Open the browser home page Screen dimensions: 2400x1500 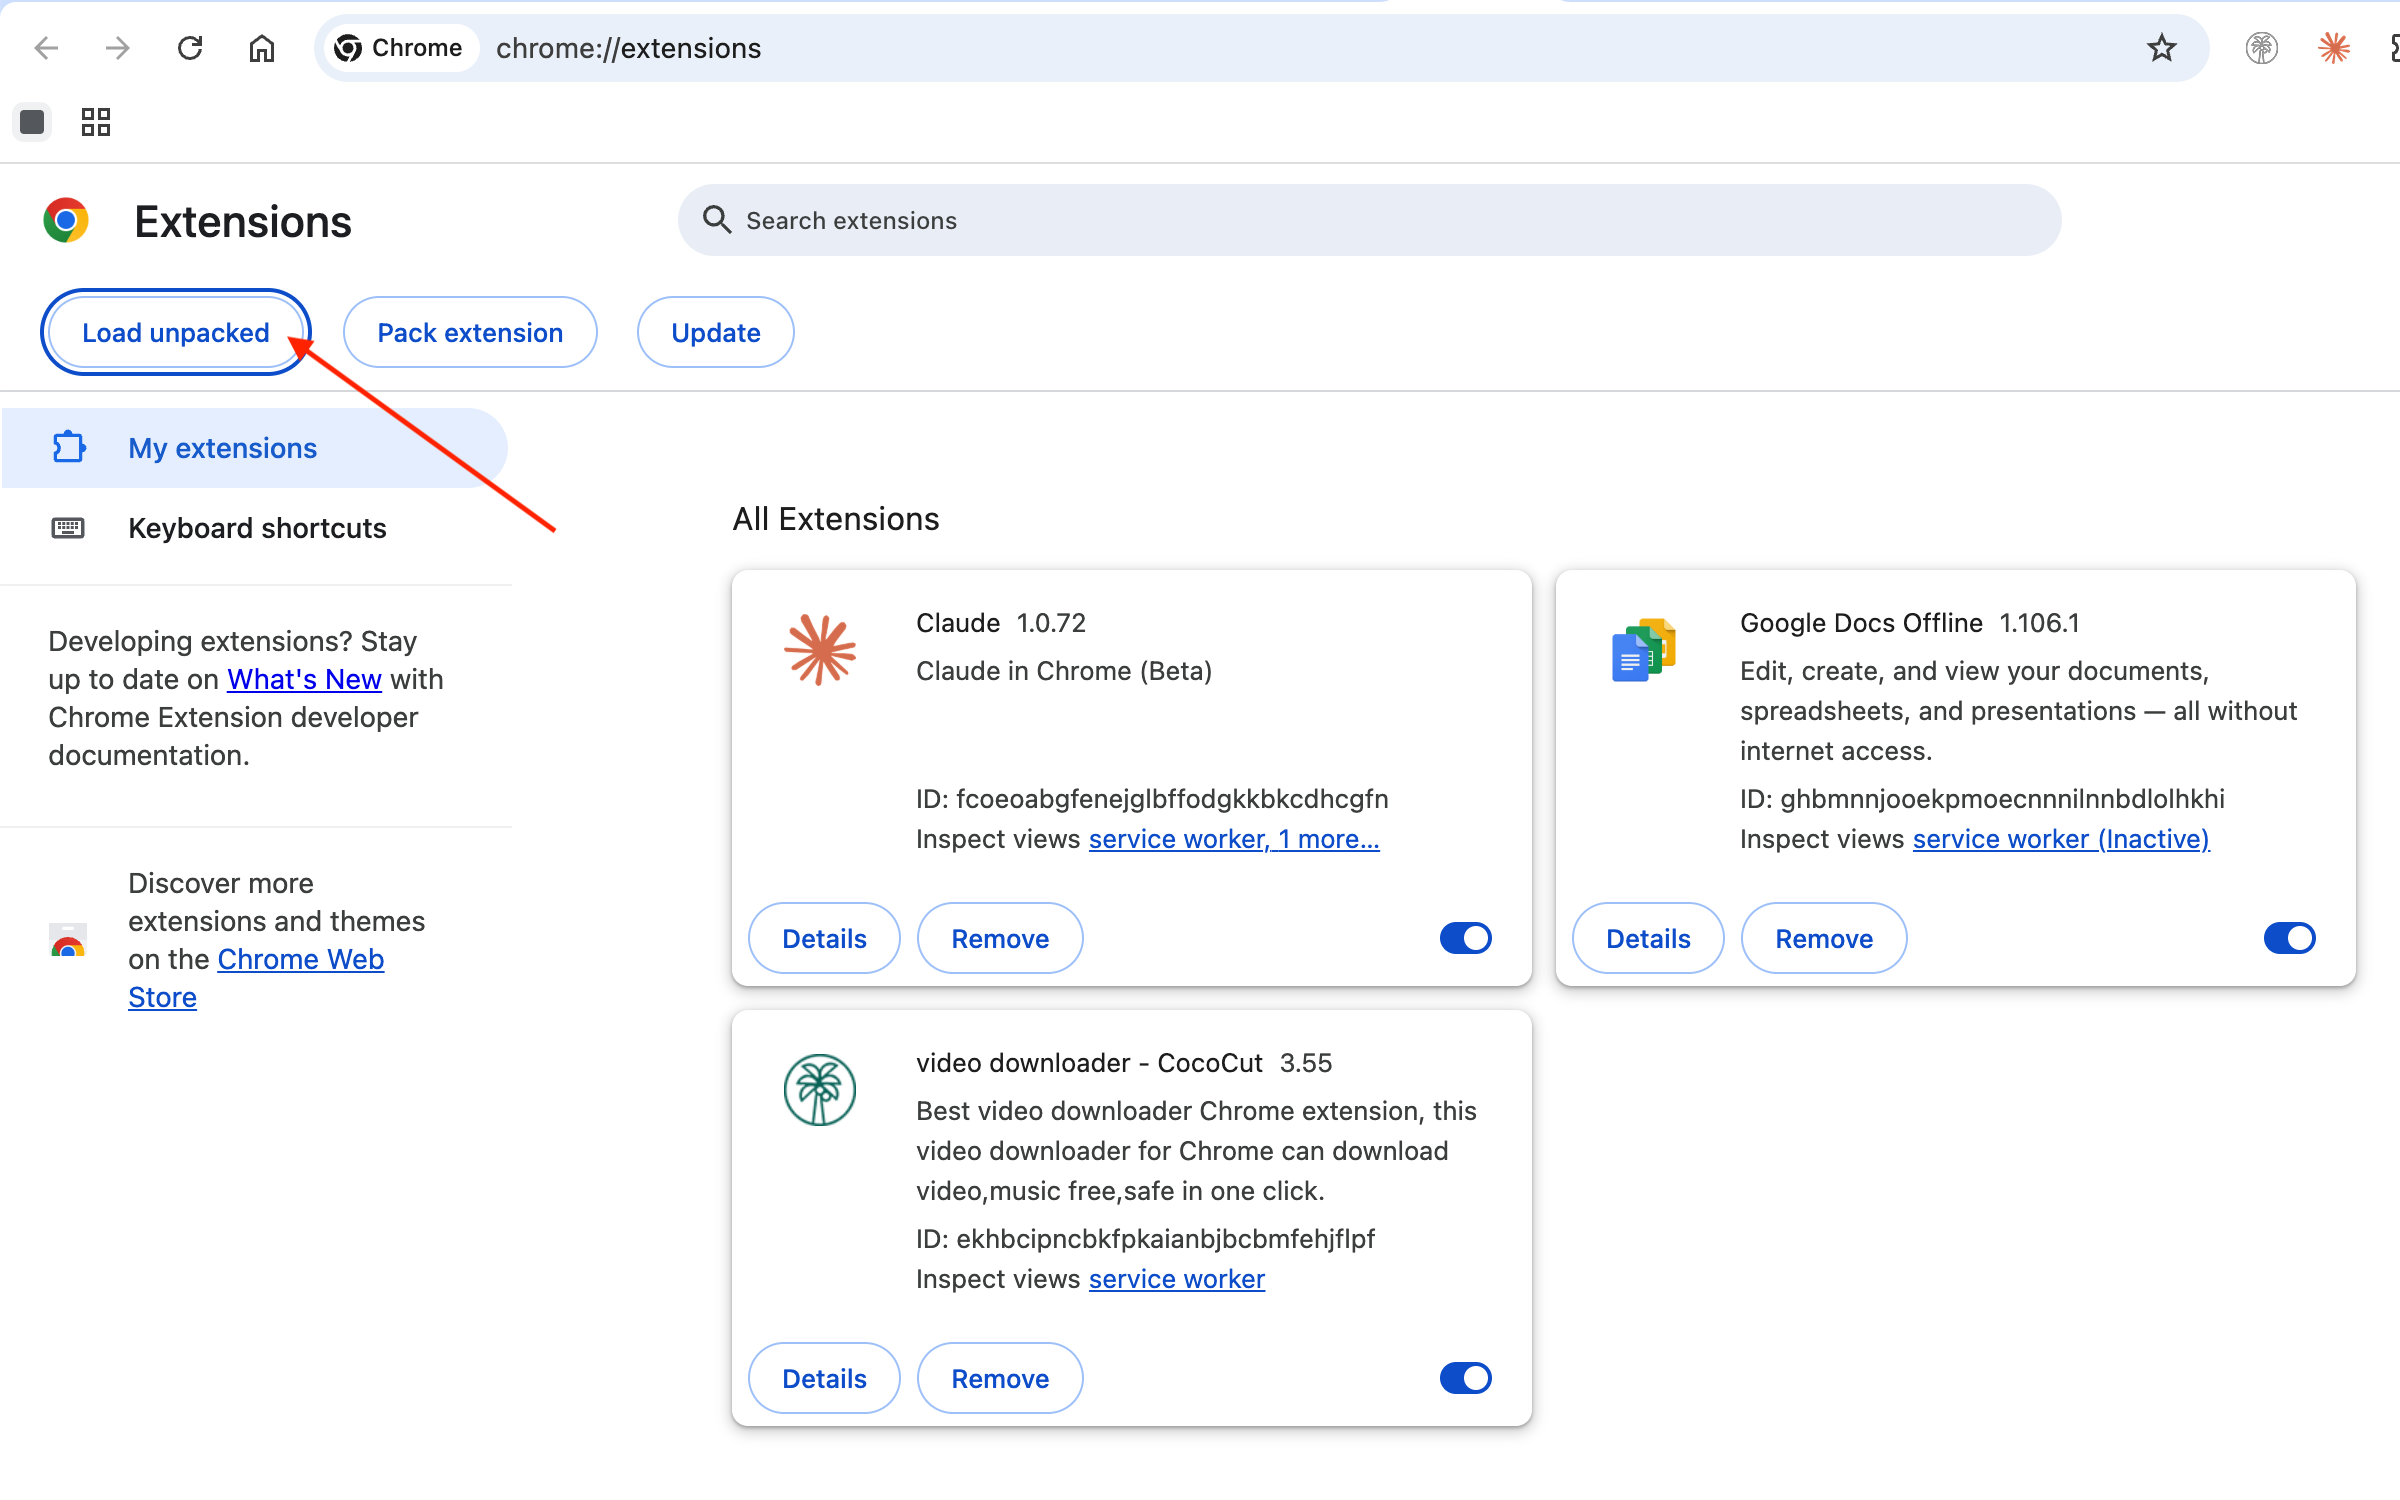pos(262,48)
